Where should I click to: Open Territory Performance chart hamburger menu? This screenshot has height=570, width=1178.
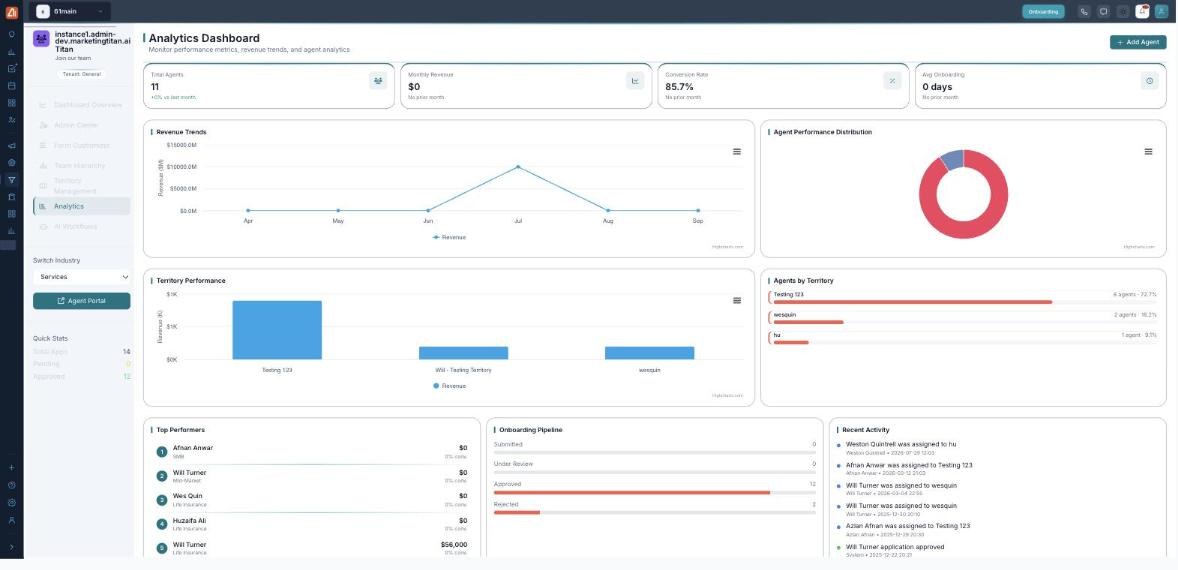point(737,300)
